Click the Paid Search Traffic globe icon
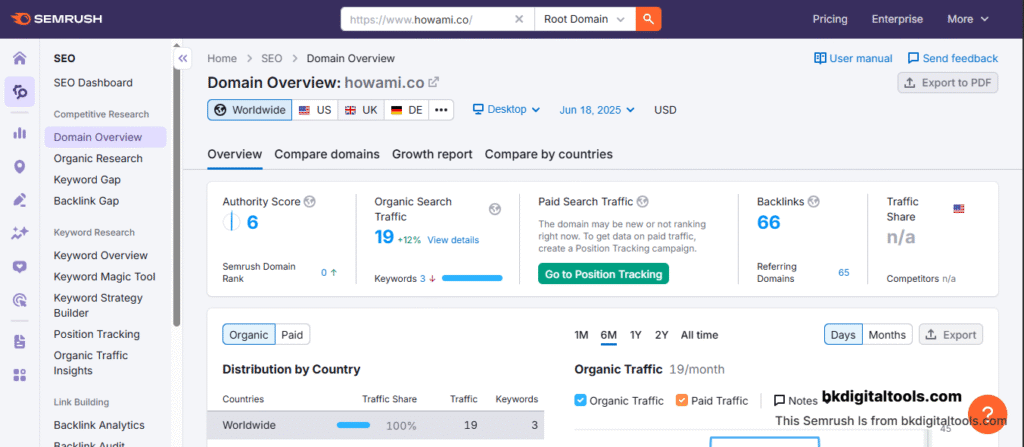Viewport: 1024px width, 447px height. pos(643,202)
